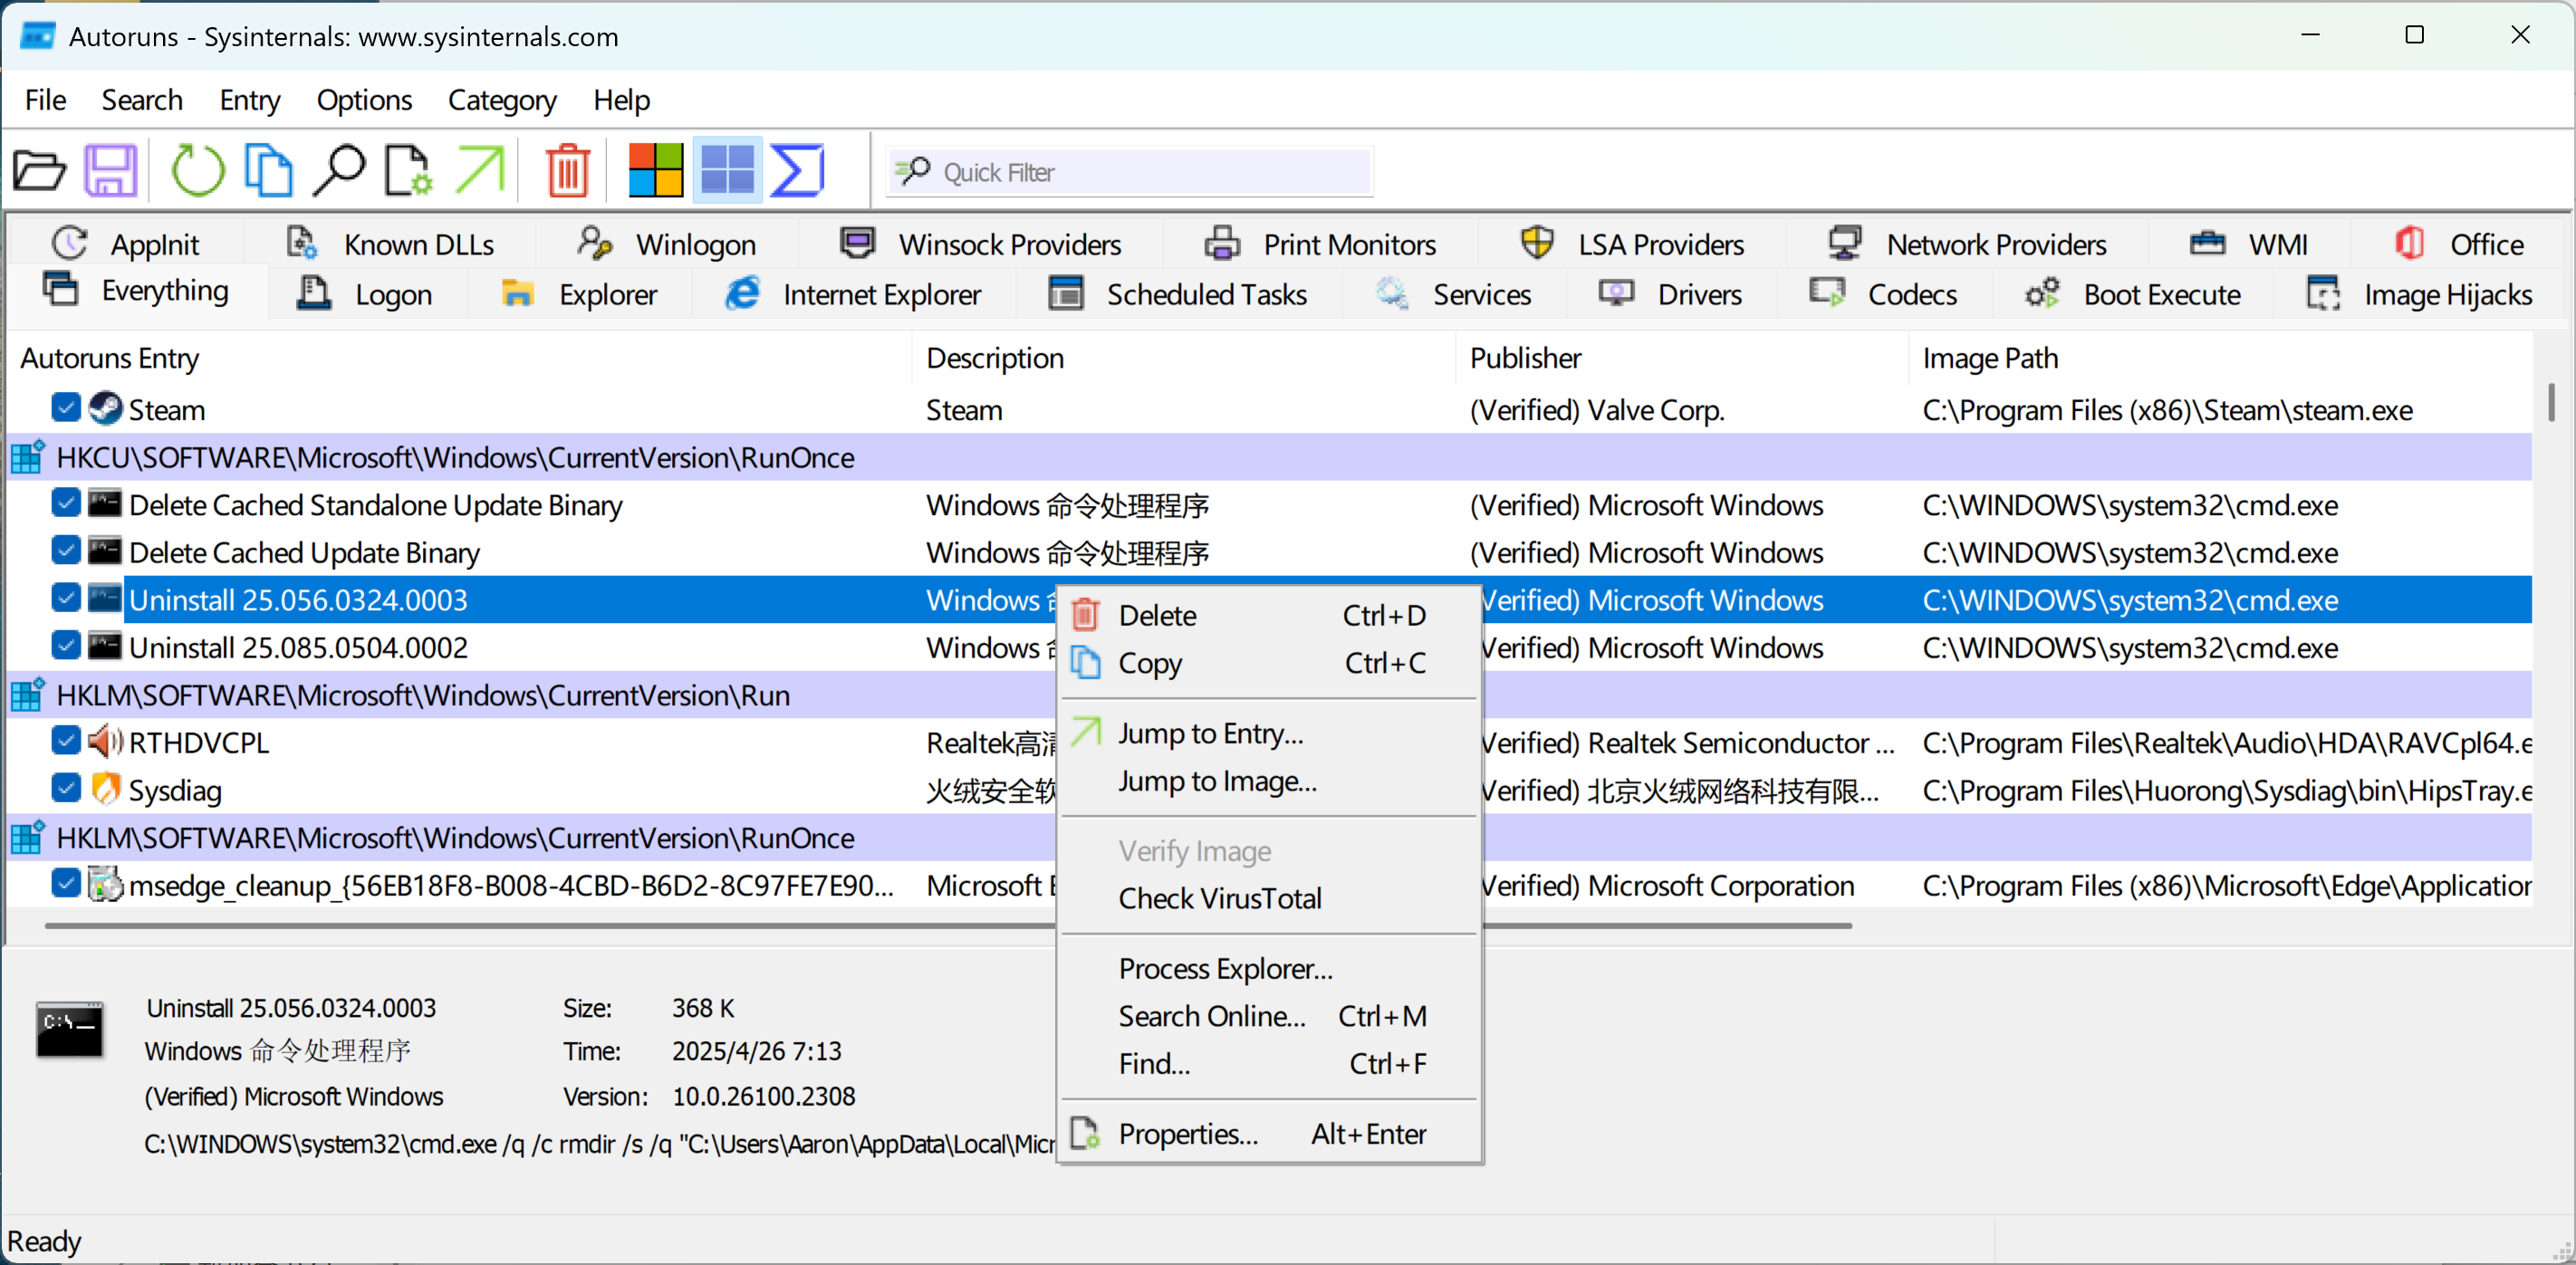Switch to the Winlogon tab
This screenshot has width=2576, height=1265.
coord(666,244)
